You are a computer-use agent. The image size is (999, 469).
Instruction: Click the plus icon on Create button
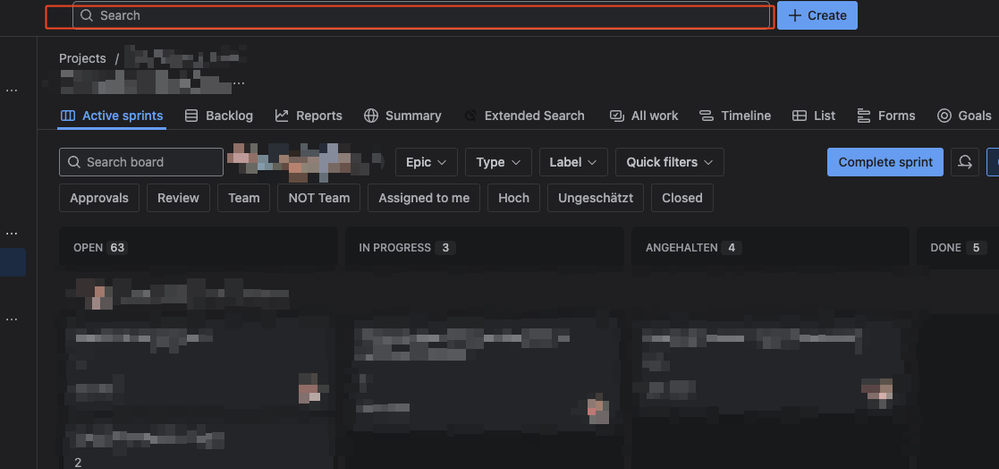point(794,15)
